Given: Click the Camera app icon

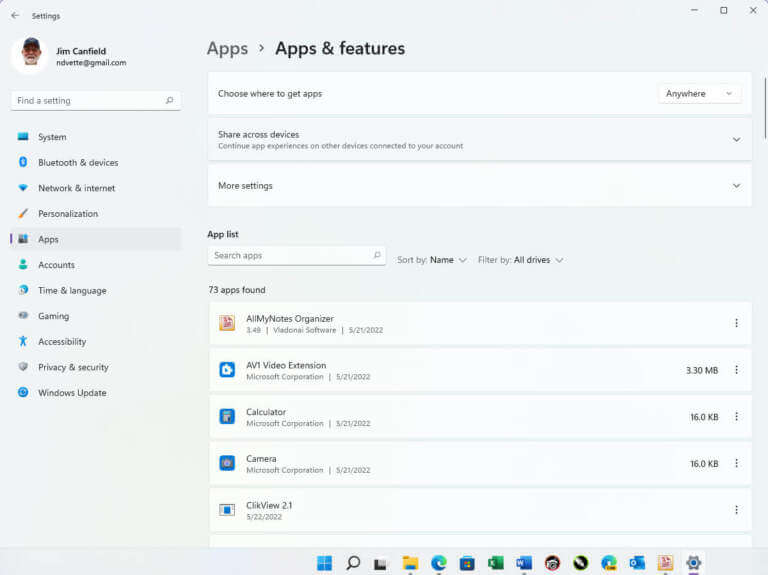Looking at the screenshot, I should point(227,463).
